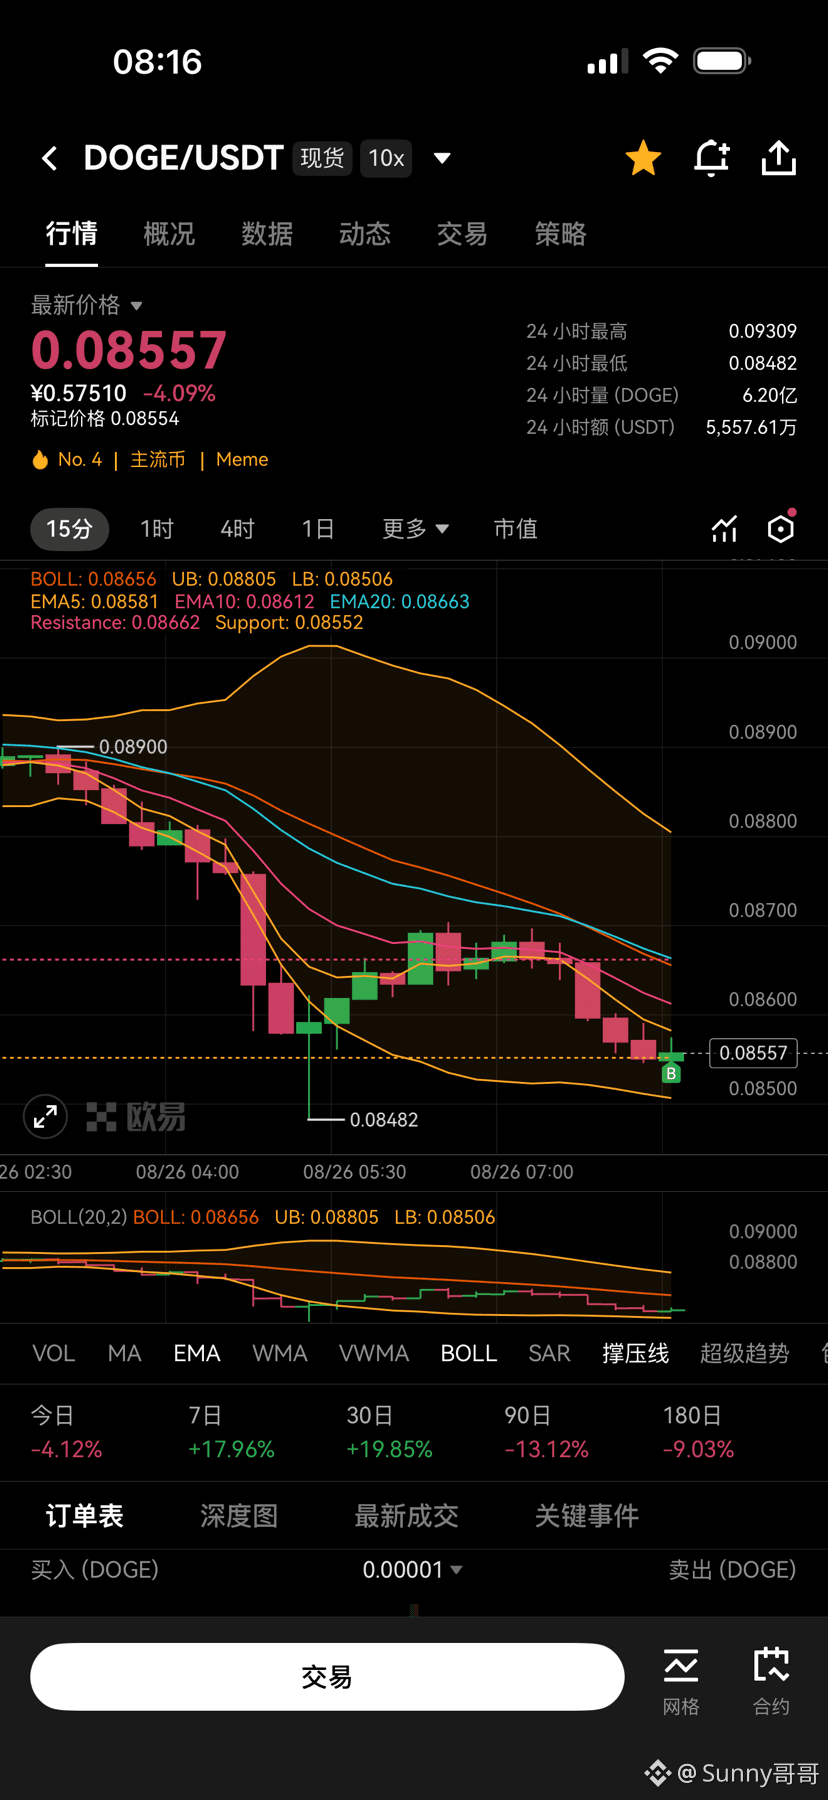Tap the current price label 0.08557 on axis

[x=753, y=1053]
